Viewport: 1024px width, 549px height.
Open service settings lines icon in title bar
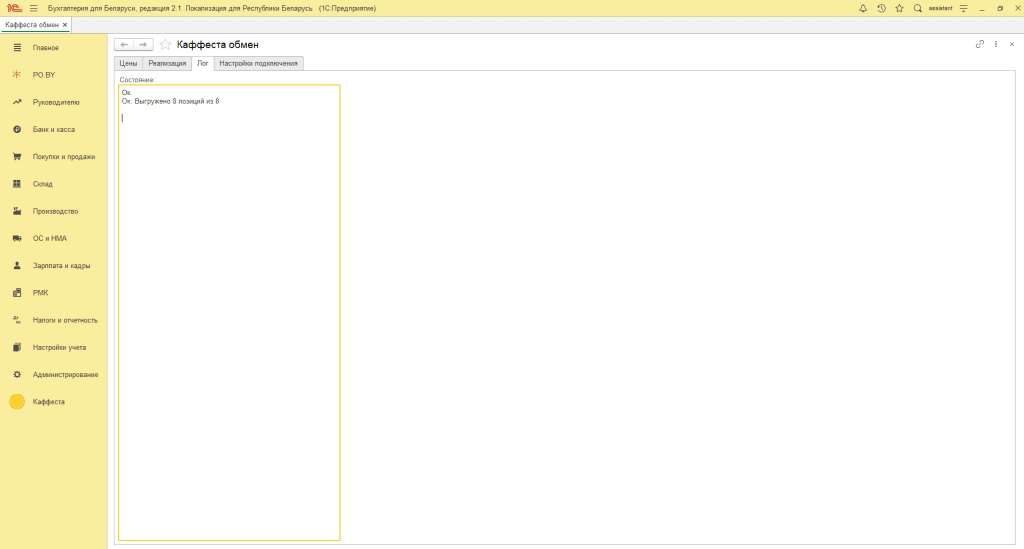(964, 8)
